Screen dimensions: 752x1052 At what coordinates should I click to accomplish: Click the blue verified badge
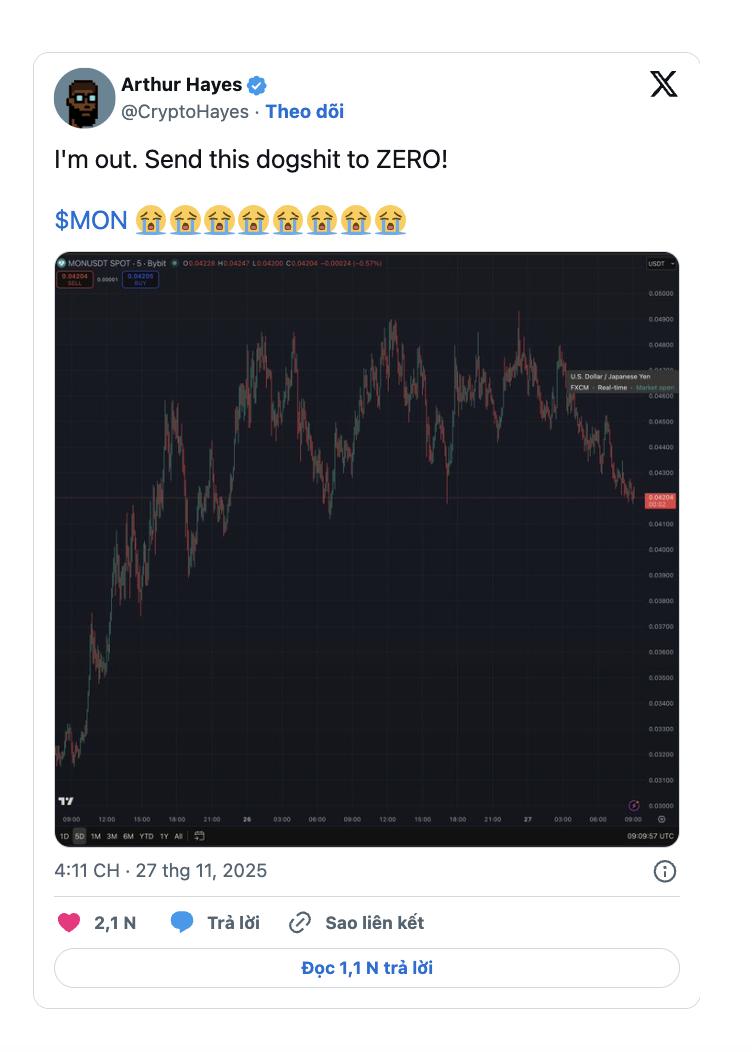point(257,86)
